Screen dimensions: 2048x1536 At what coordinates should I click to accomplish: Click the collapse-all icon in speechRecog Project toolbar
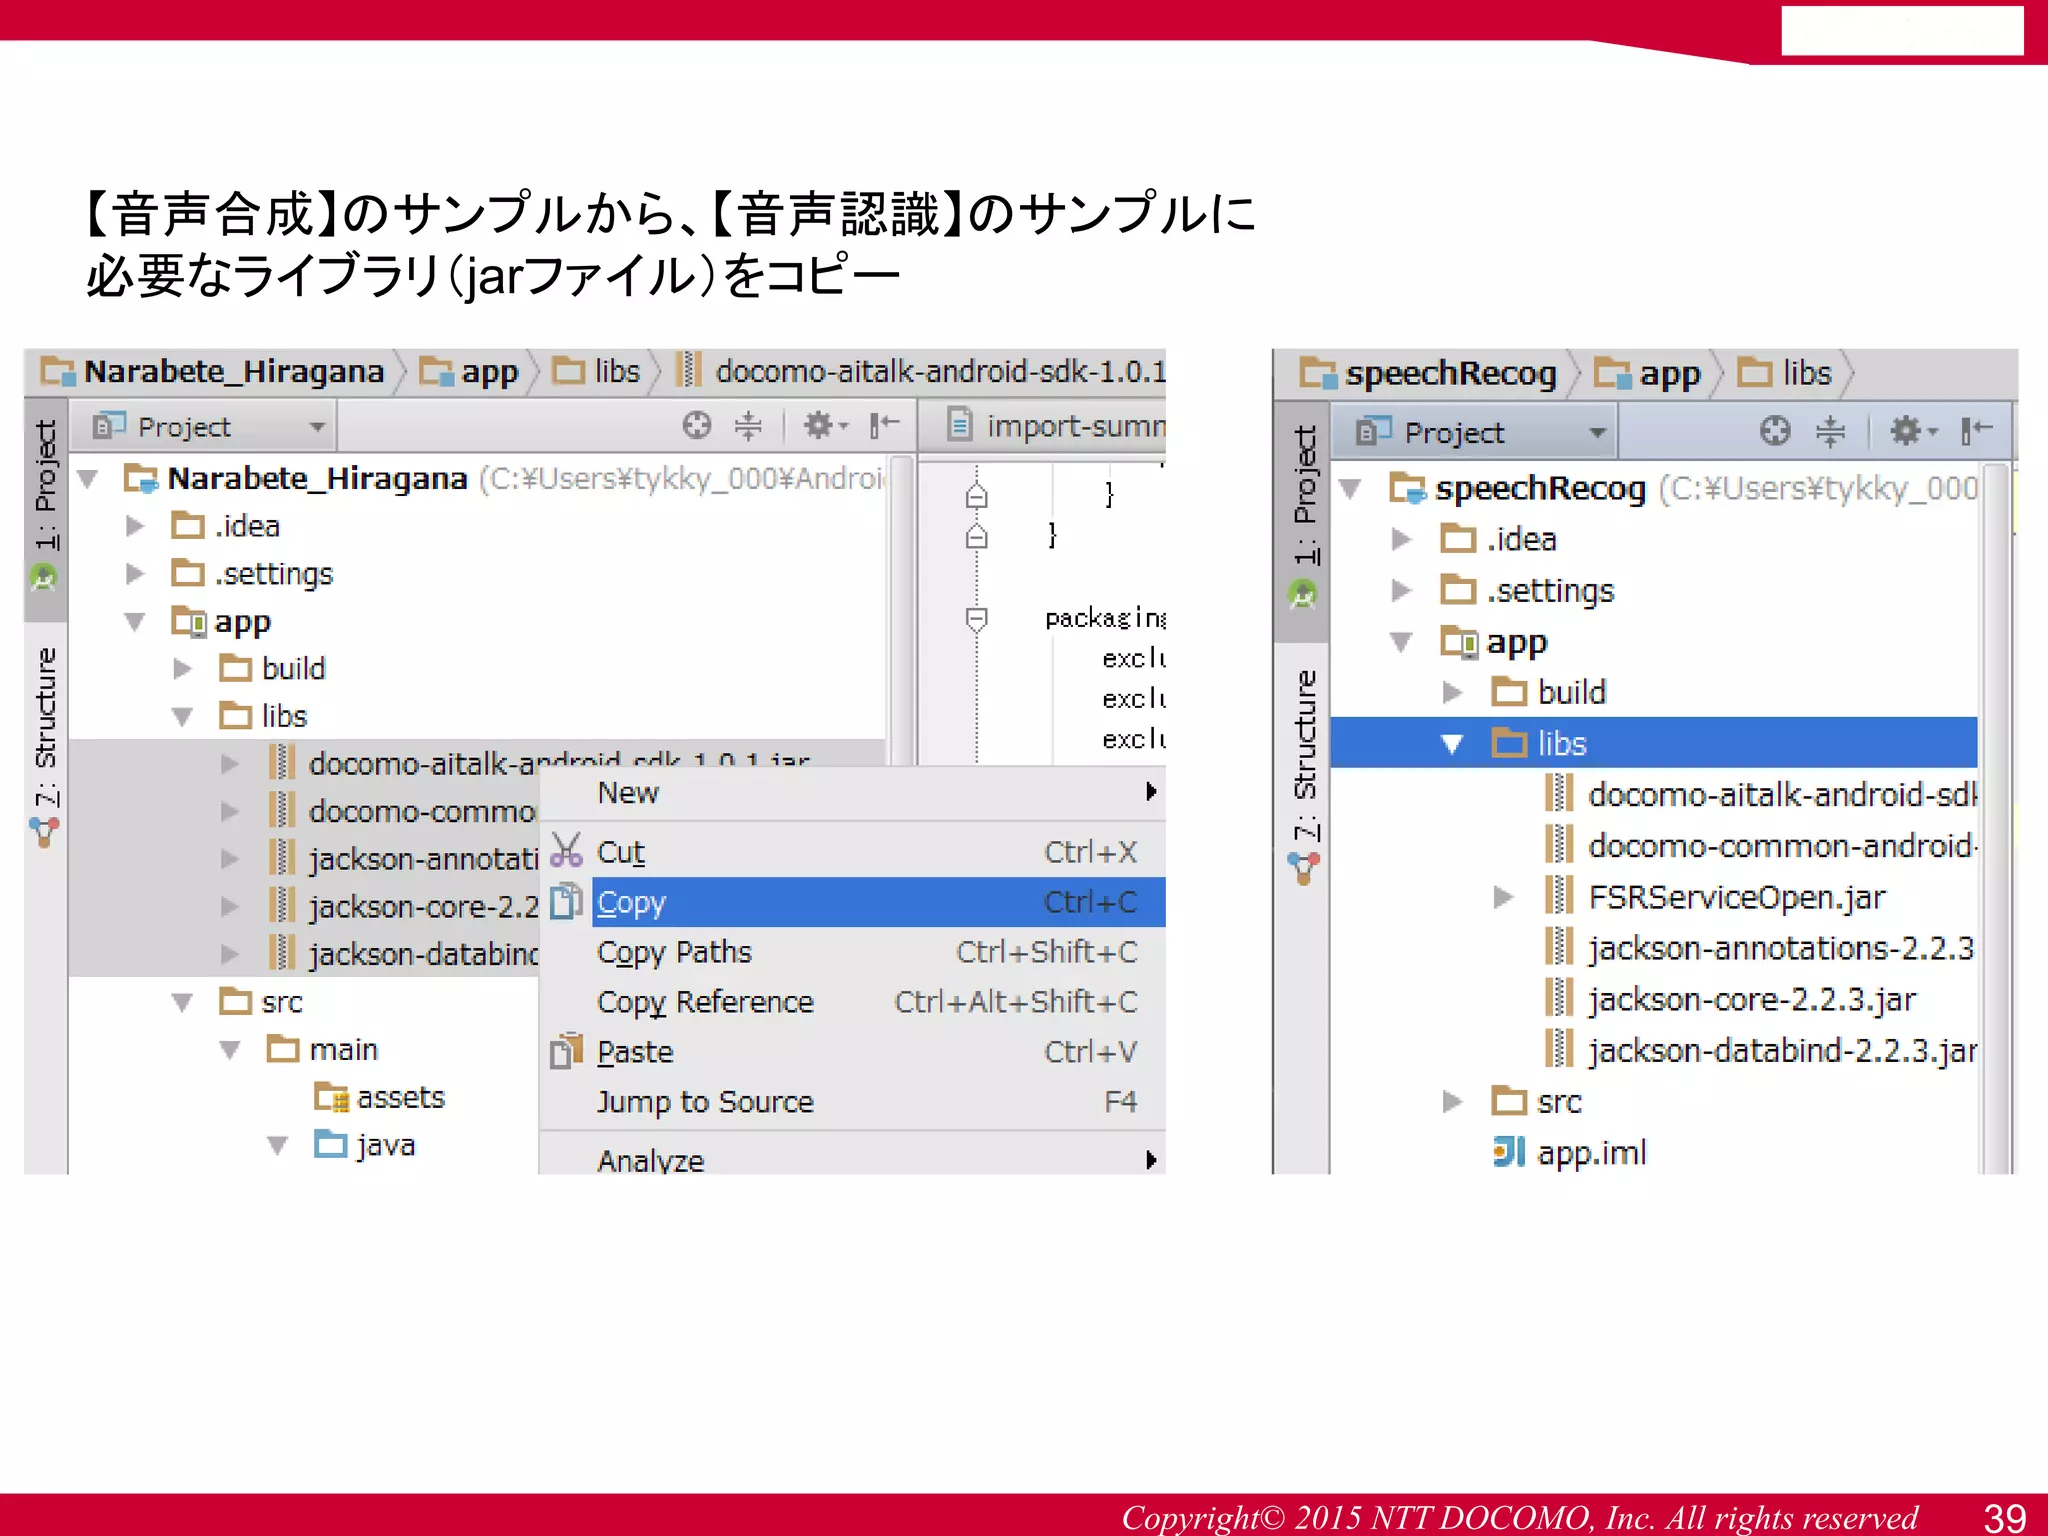click(x=1830, y=431)
